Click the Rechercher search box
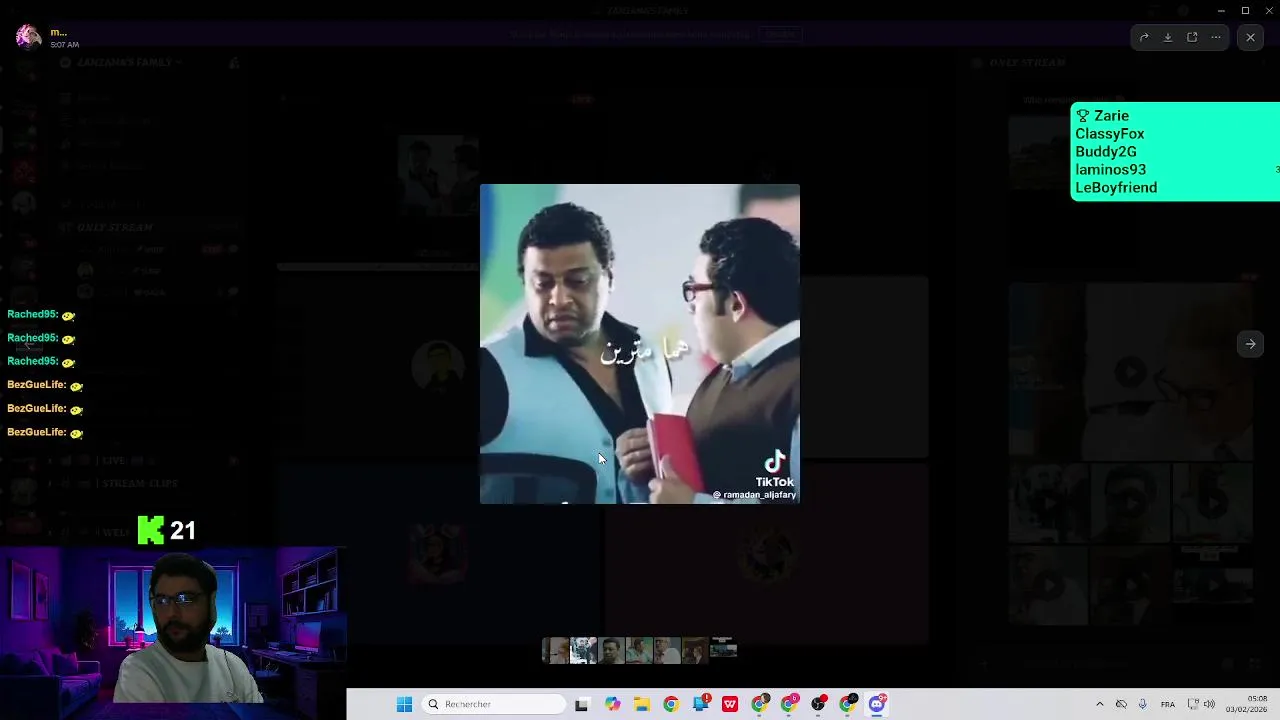 (494, 704)
